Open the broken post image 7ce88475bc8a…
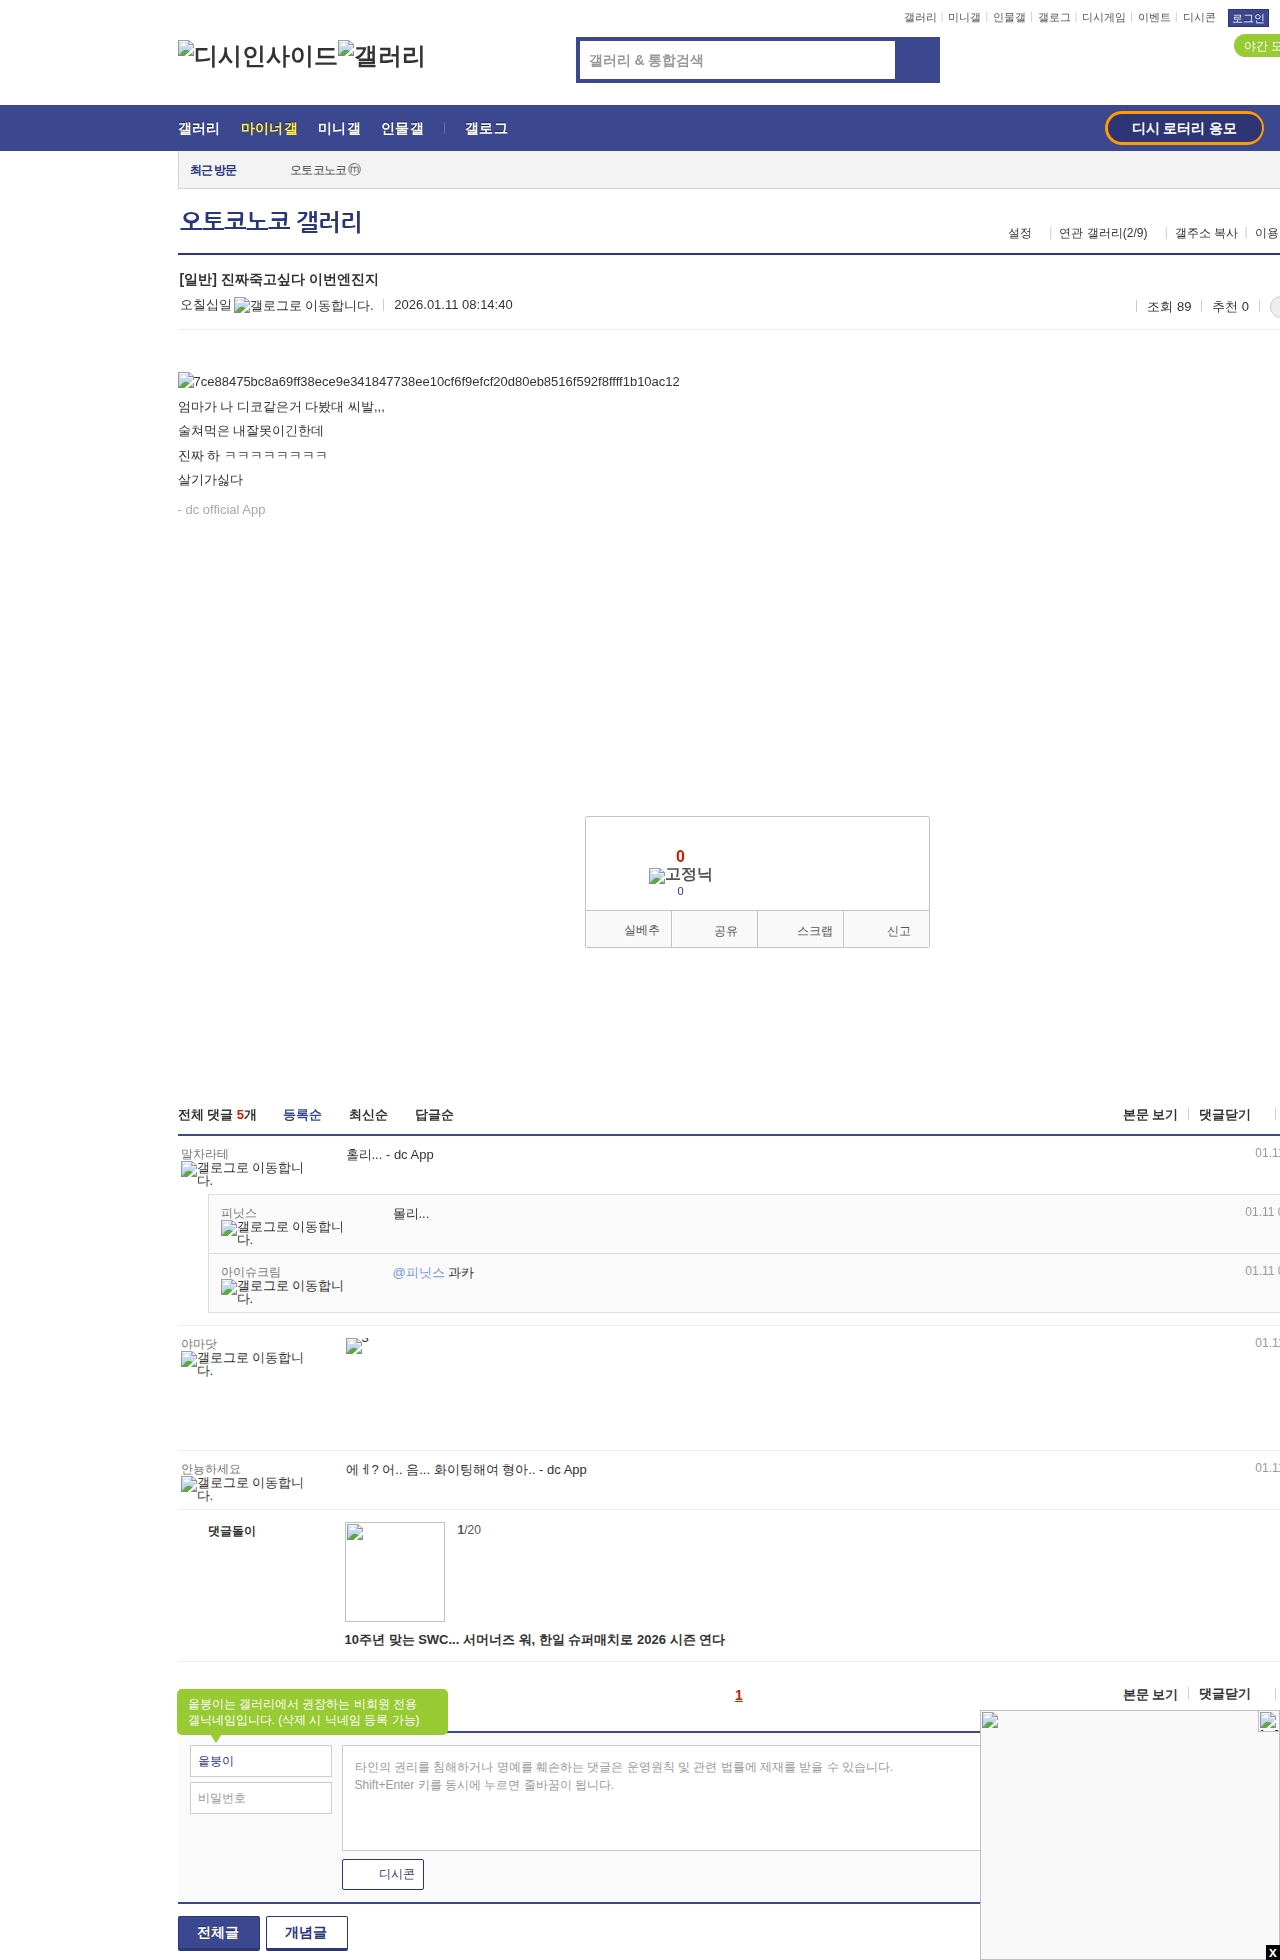 [x=429, y=382]
